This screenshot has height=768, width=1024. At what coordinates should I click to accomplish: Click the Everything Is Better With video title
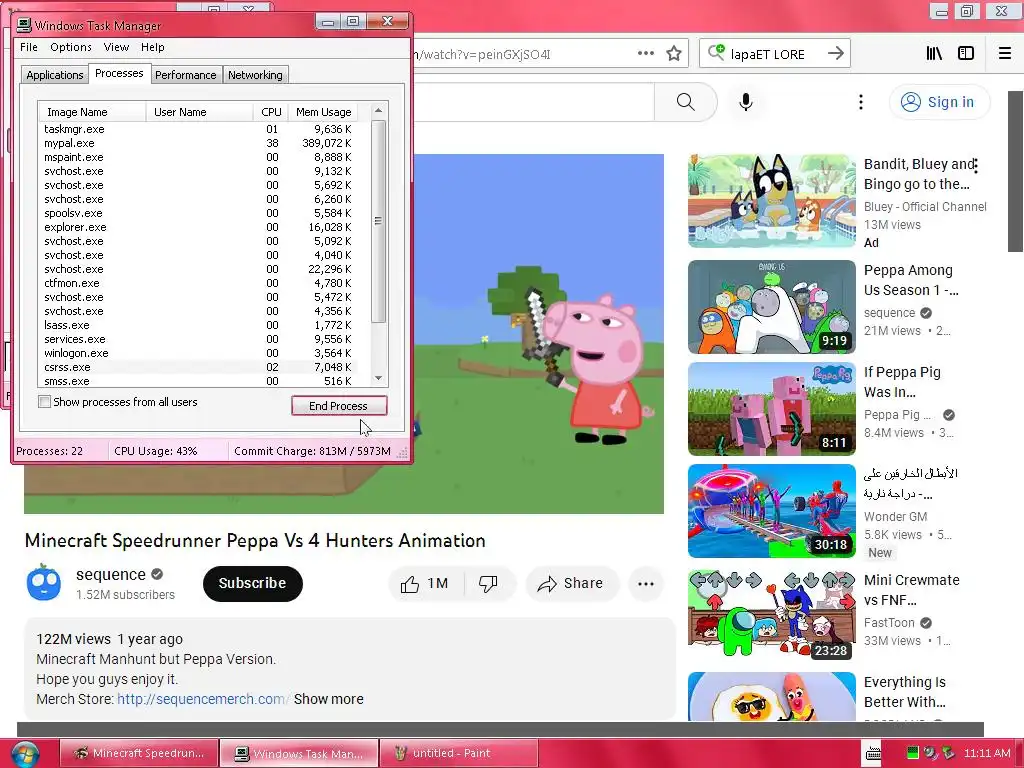point(905,692)
